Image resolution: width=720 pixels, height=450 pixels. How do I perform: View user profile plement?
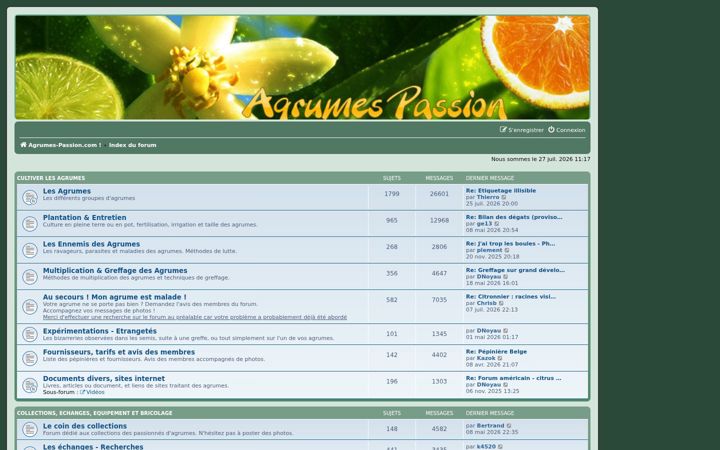[489, 251]
